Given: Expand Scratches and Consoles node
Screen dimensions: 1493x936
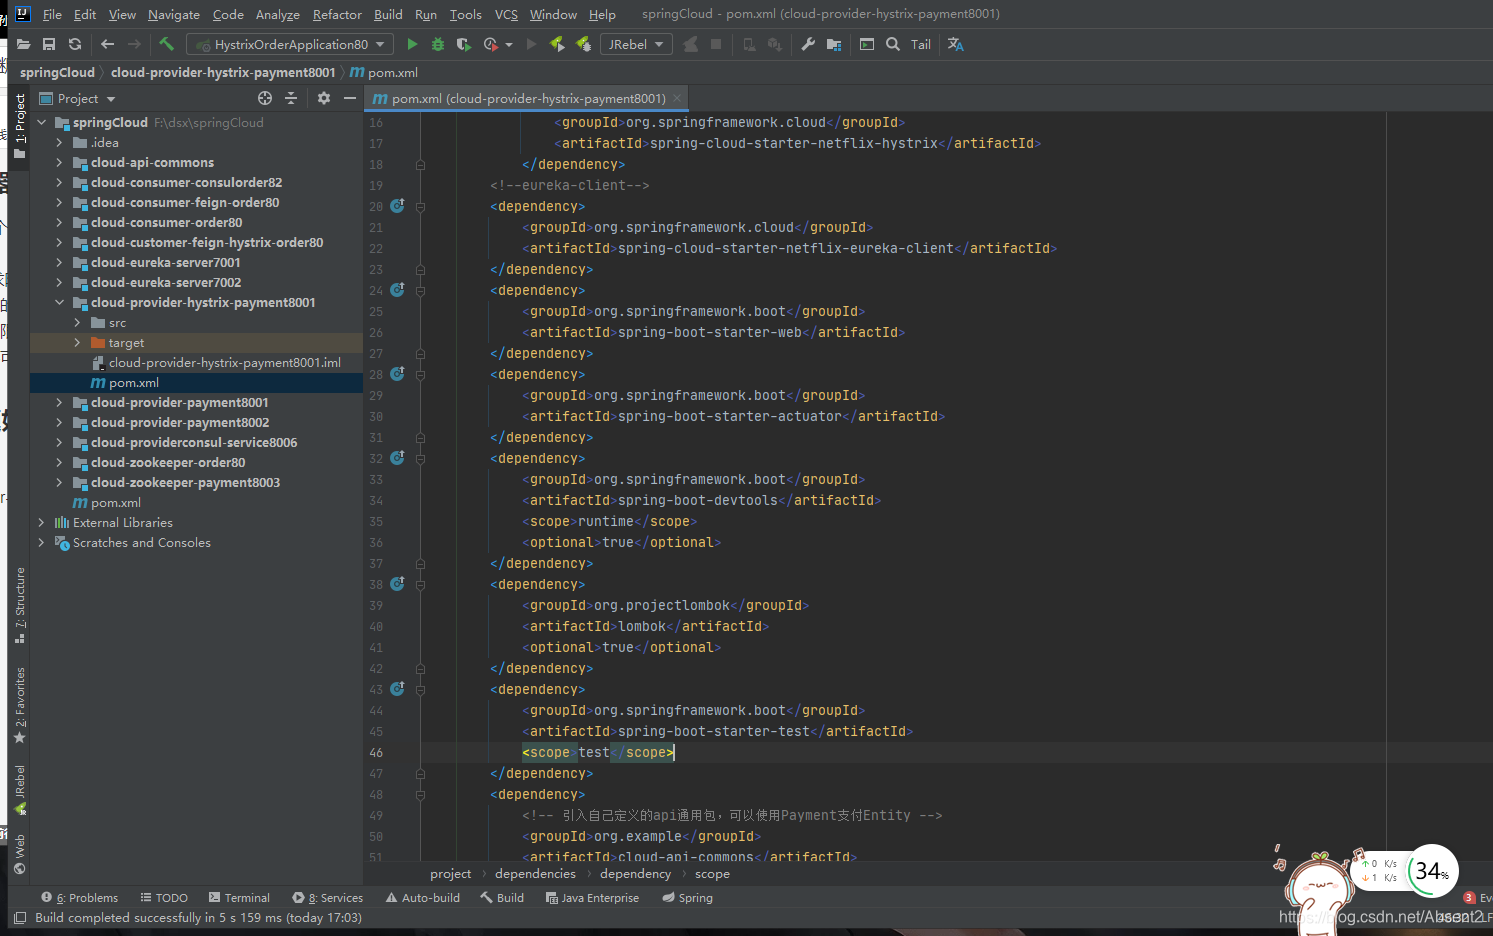Looking at the screenshot, I should (x=41, y=542).
